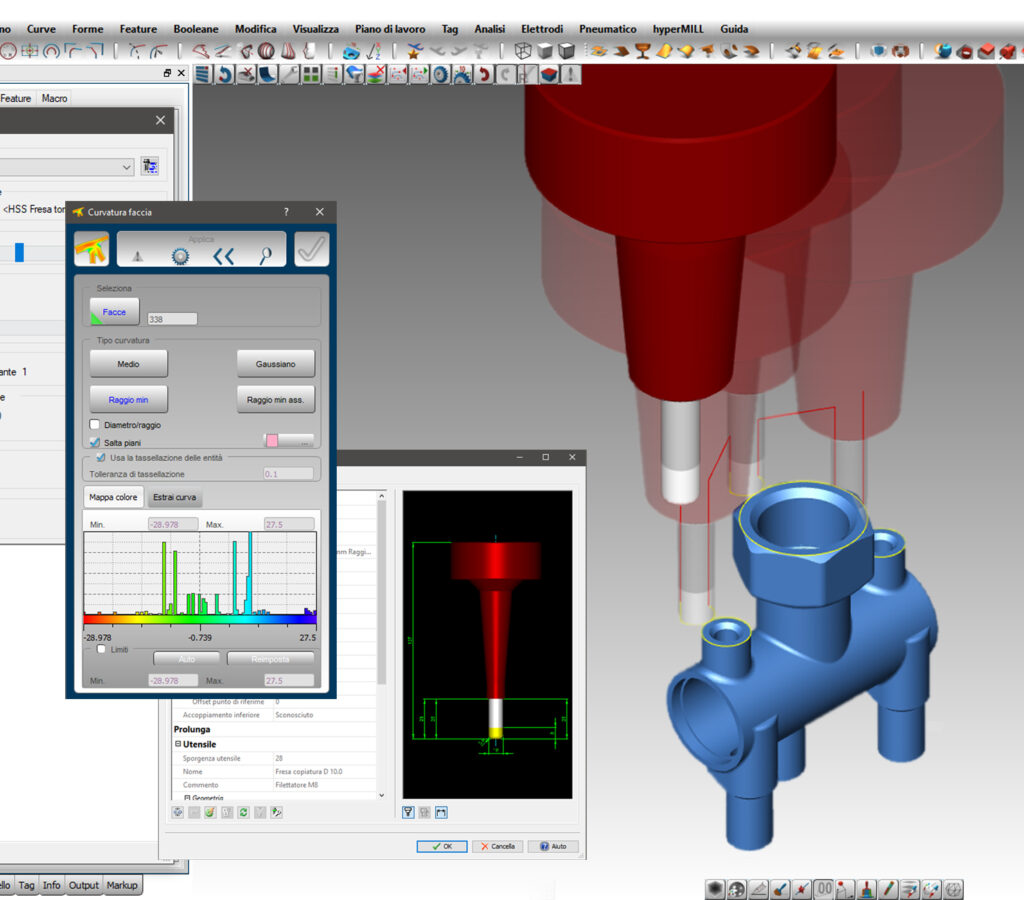Image resolution: width=1024 pixels, height=900 pixels.
Task: Click the double back arrows in Applica bar
Action: 223,256
